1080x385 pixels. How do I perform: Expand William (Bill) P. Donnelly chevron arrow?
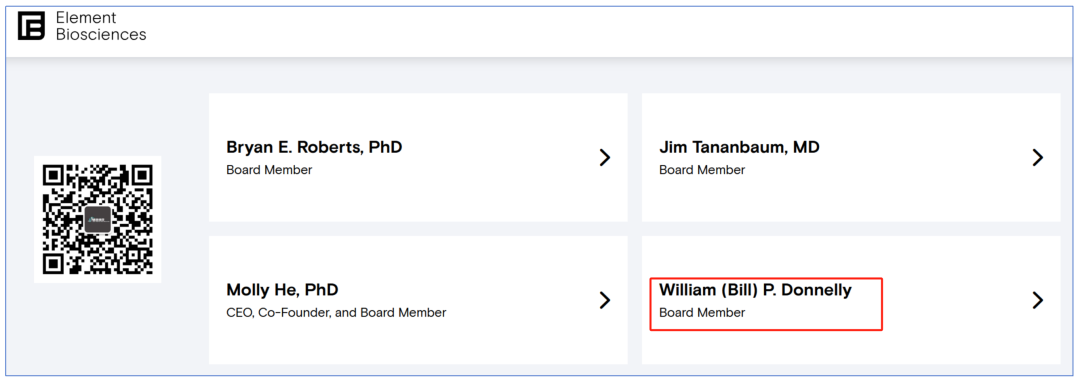pos(1037,300)
